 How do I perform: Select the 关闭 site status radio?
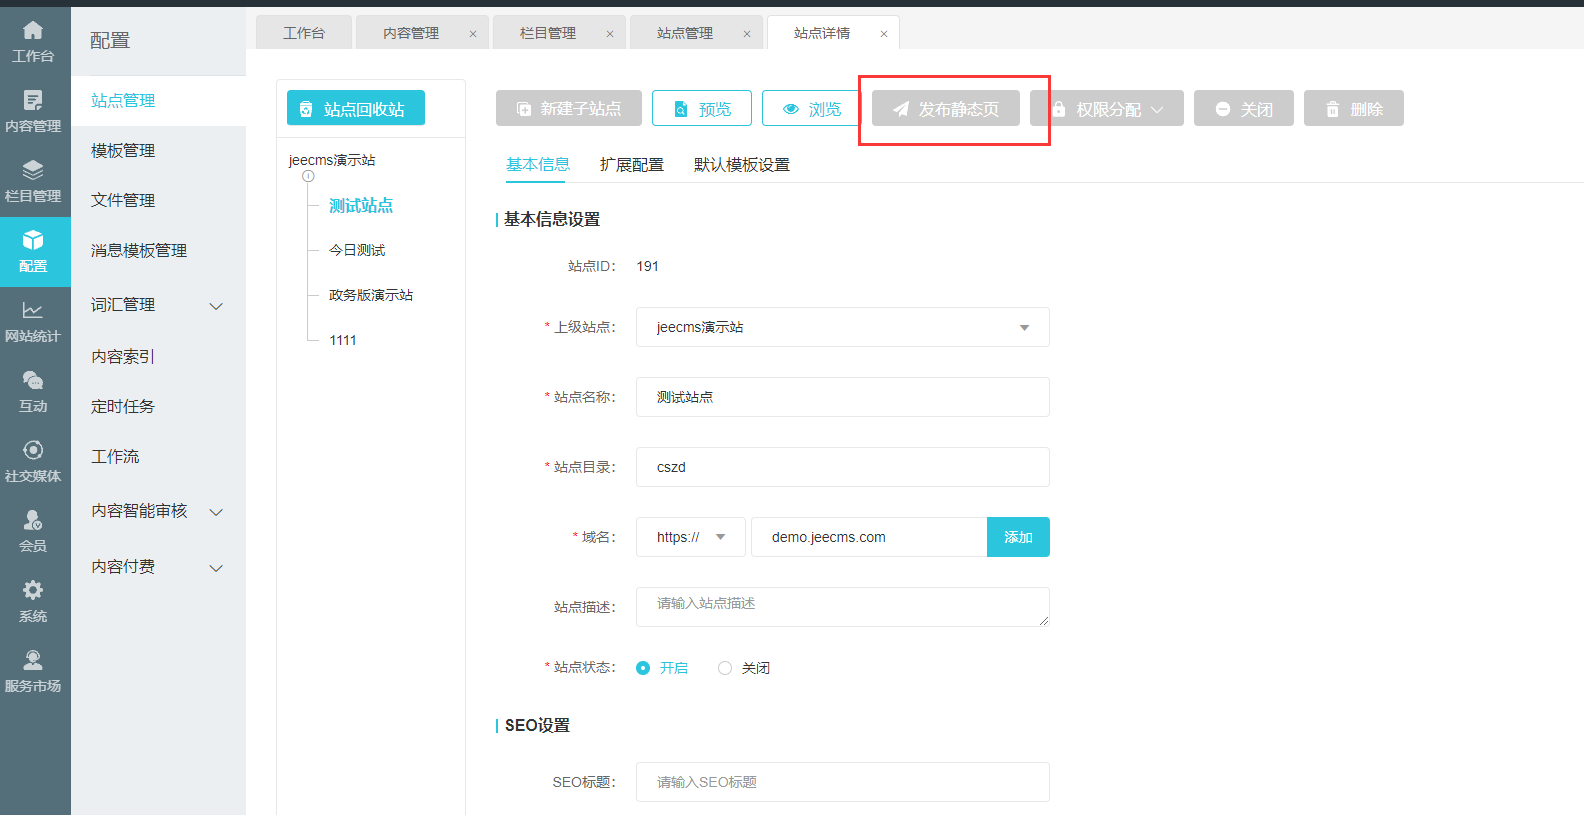pos(725,668)
